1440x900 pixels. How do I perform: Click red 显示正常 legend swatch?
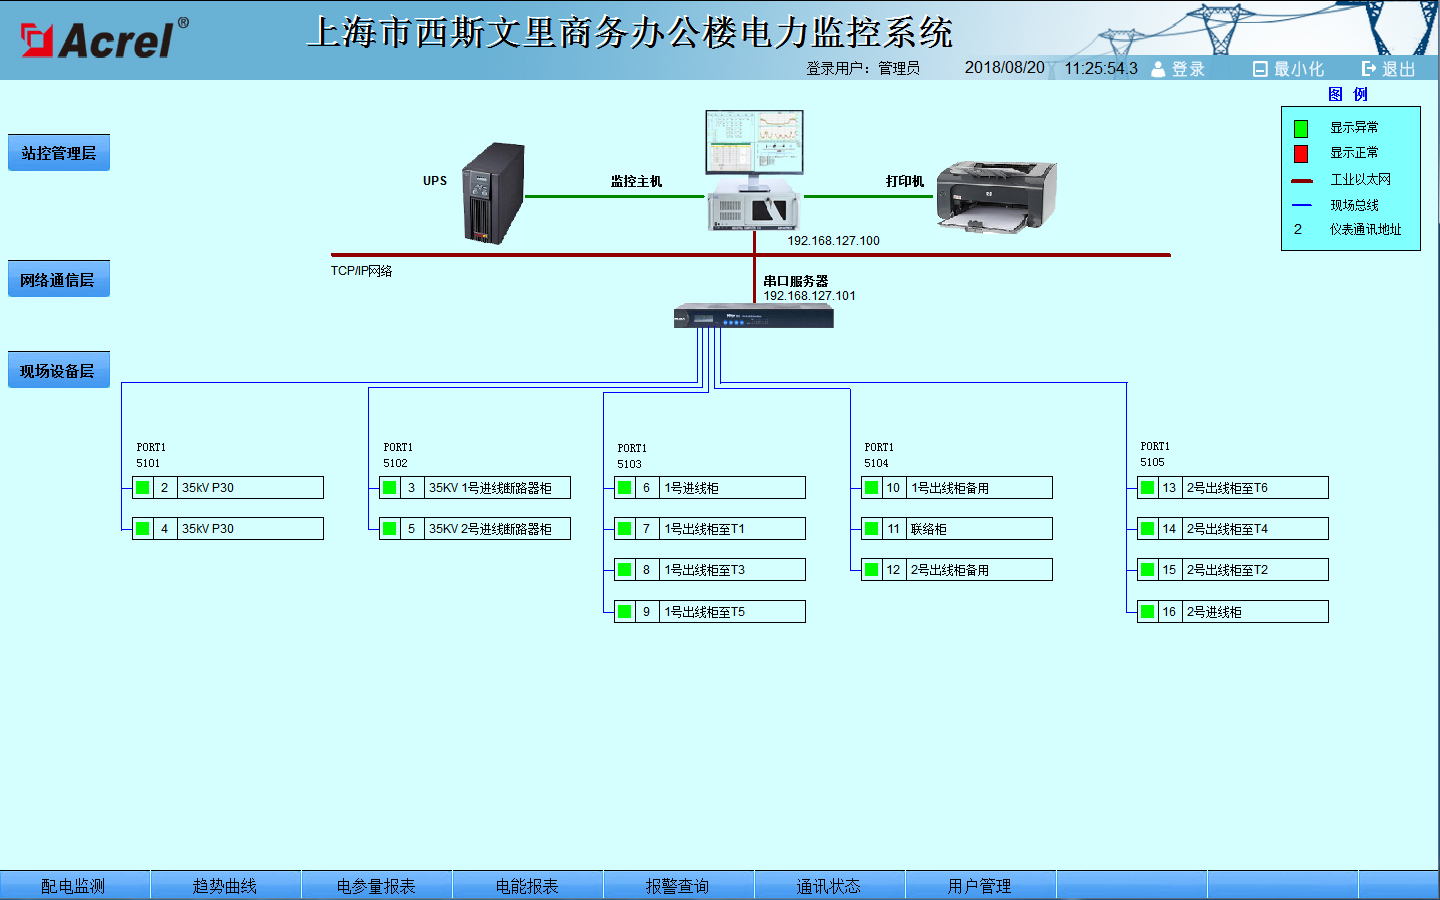point(1301,154)
